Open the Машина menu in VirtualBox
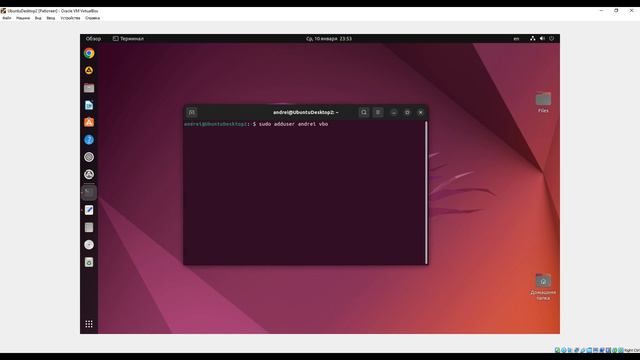The image size is (640, 360). point(23,18)
